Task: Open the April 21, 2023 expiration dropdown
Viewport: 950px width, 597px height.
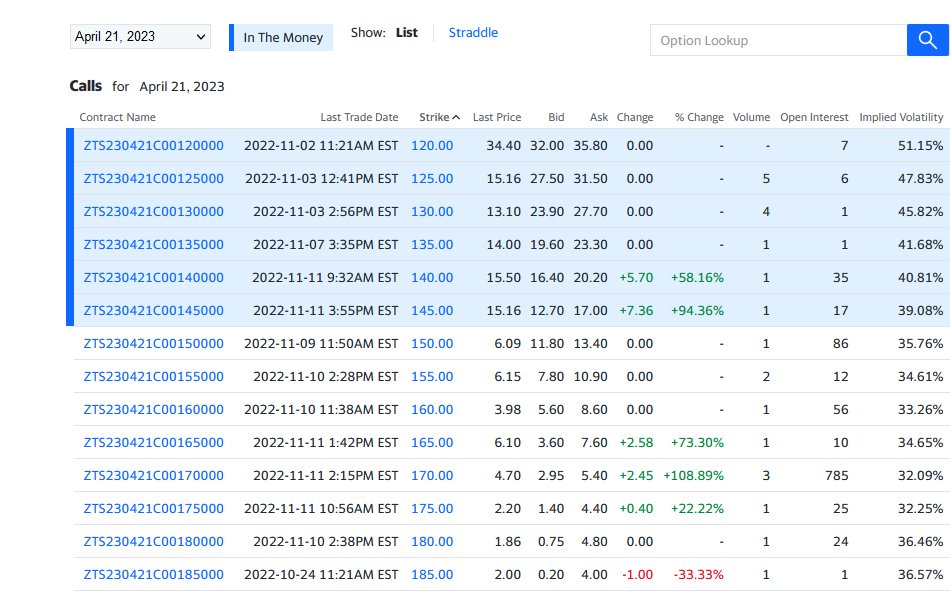Action: pyautogui.click(x=141, y=36)
